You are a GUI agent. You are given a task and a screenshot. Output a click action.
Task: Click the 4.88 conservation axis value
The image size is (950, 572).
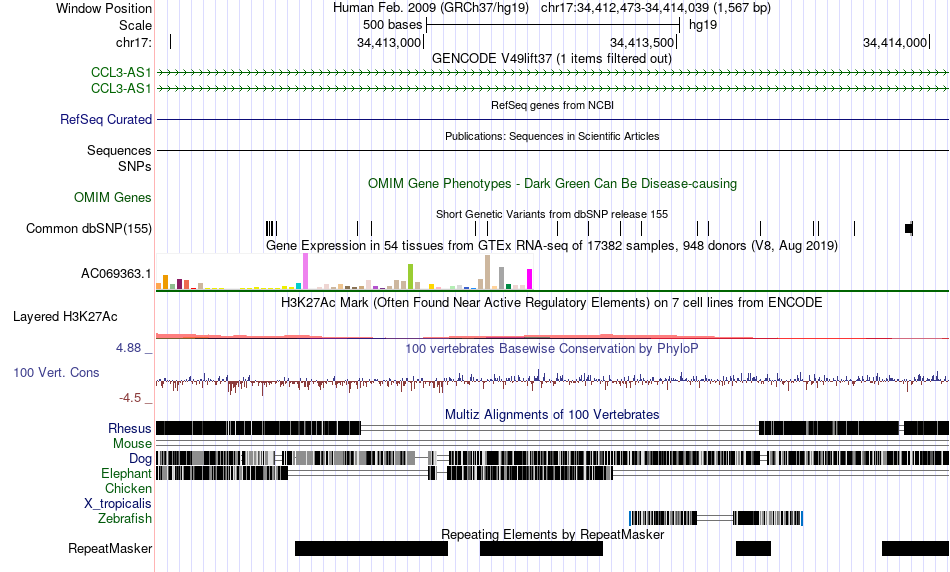[x=128, y=348]
